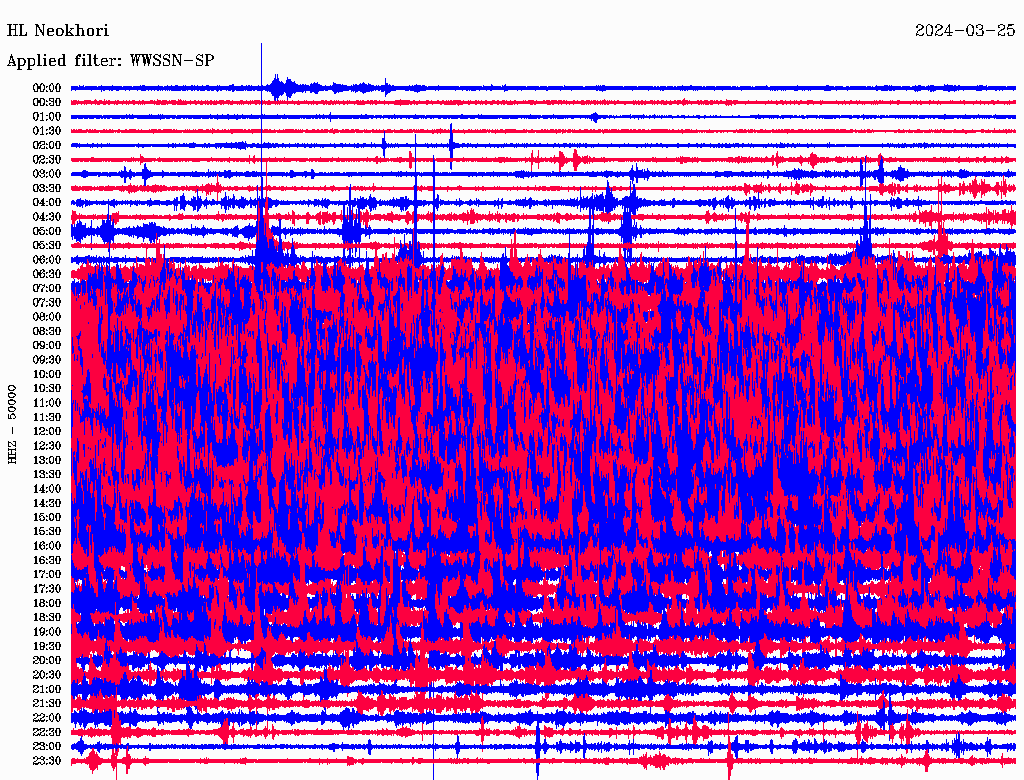Select the 23:00 time label
This screenshot has width=1024, height=780.
click(x=47, y=747)
